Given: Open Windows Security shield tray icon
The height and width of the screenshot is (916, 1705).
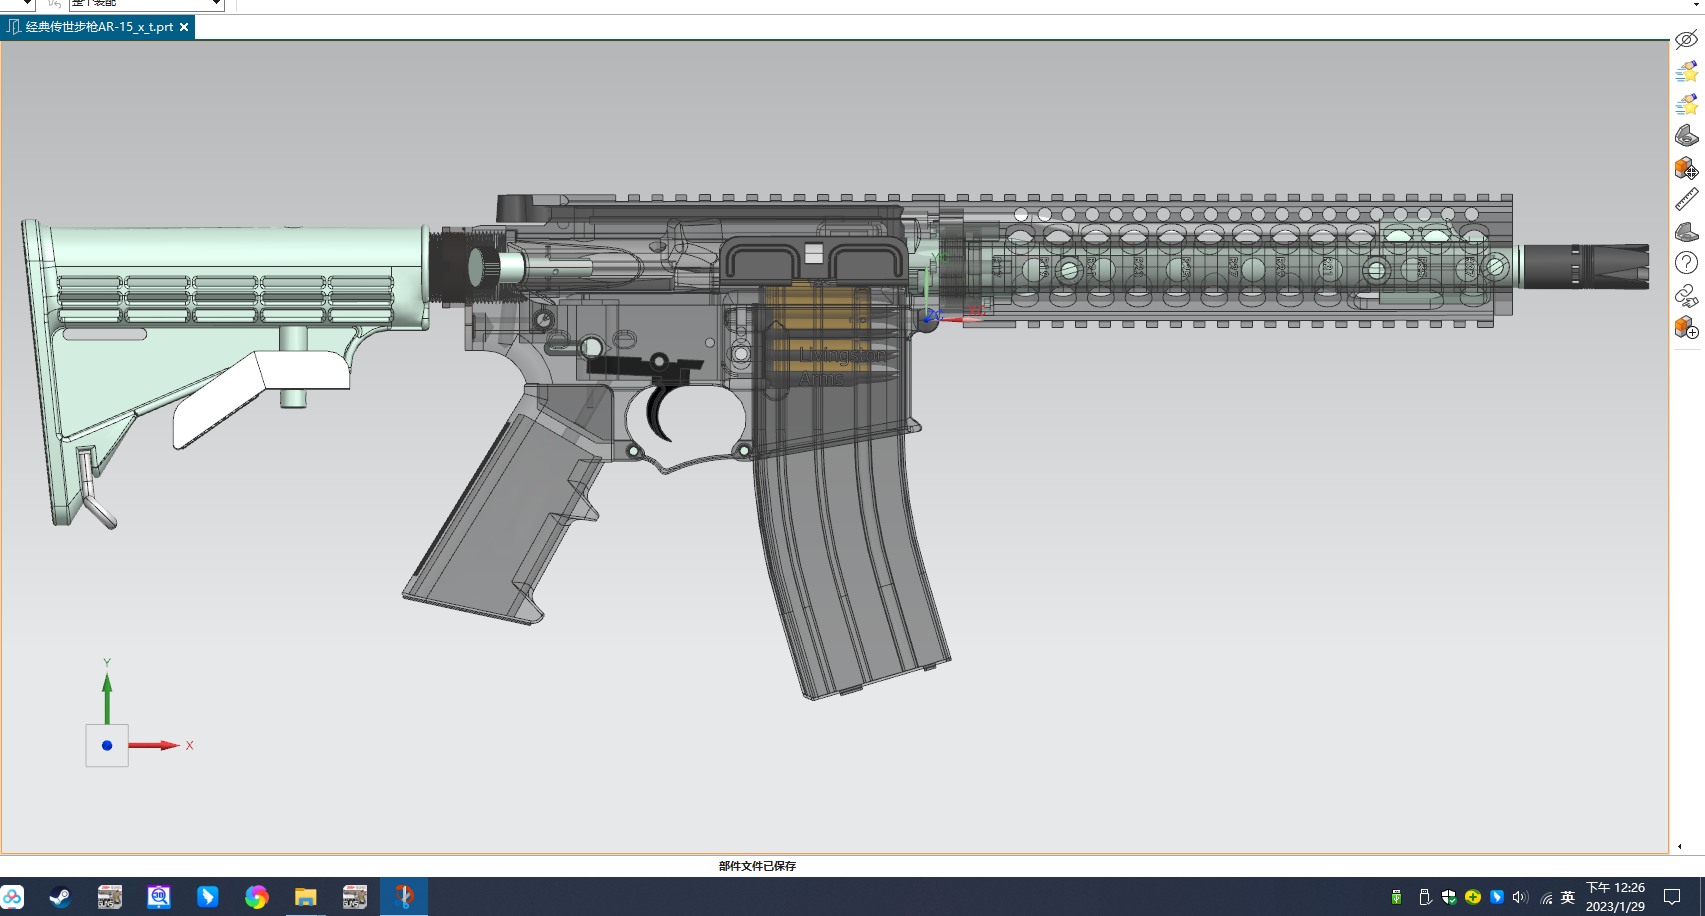Looking at the screenshot, I should click(1449, 897).
